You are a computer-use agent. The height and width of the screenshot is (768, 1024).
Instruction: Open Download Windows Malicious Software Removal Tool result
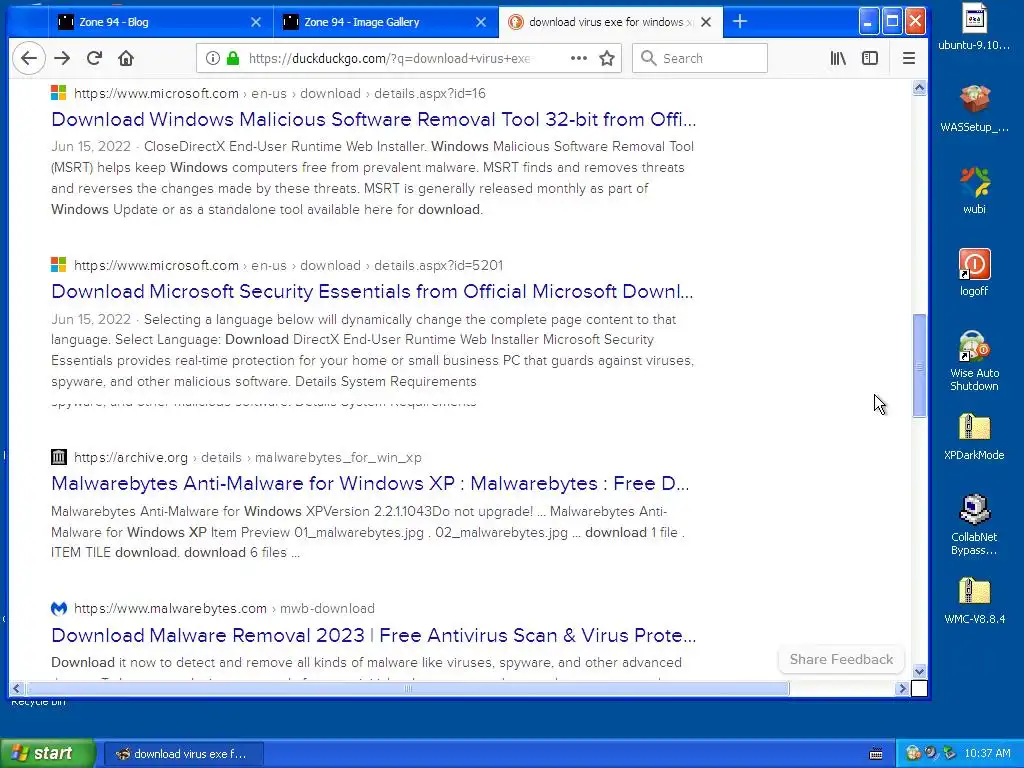(x=374, y=120)
